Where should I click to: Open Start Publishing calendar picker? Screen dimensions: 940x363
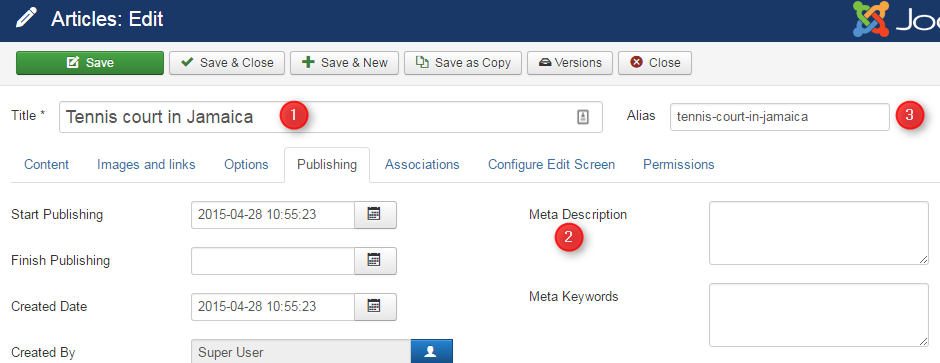point(375,214)
